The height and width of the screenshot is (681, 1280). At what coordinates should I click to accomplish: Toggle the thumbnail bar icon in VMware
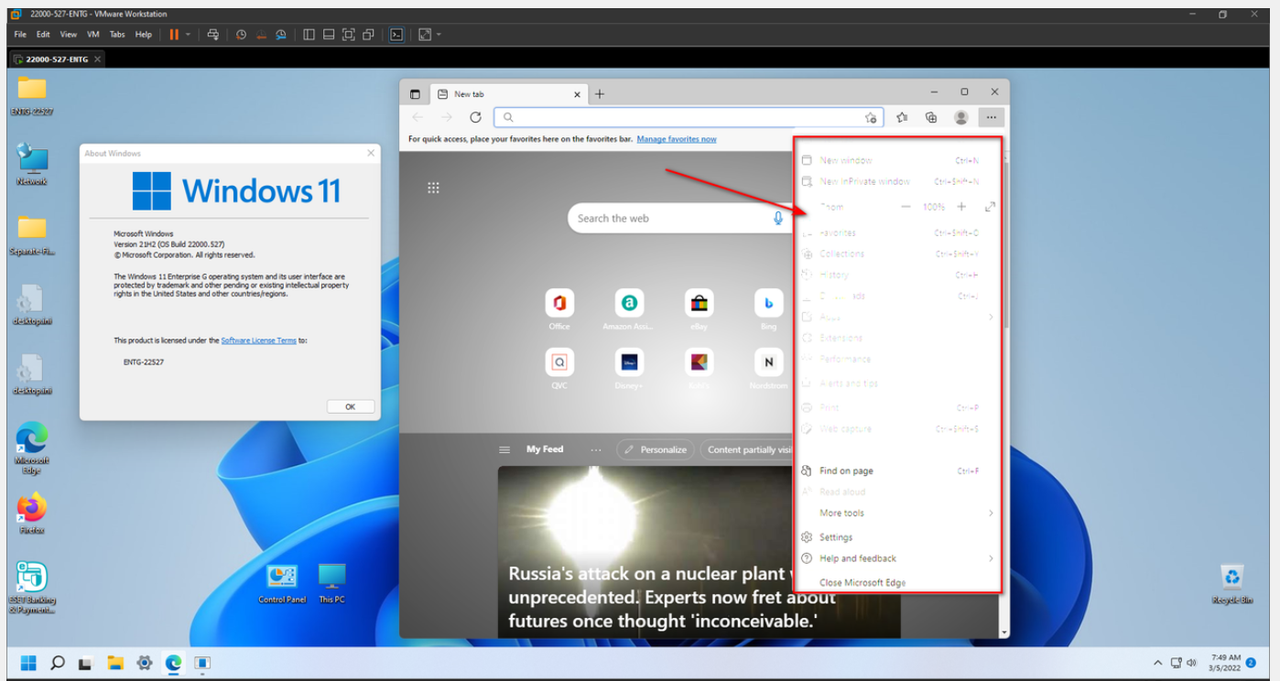328,34
